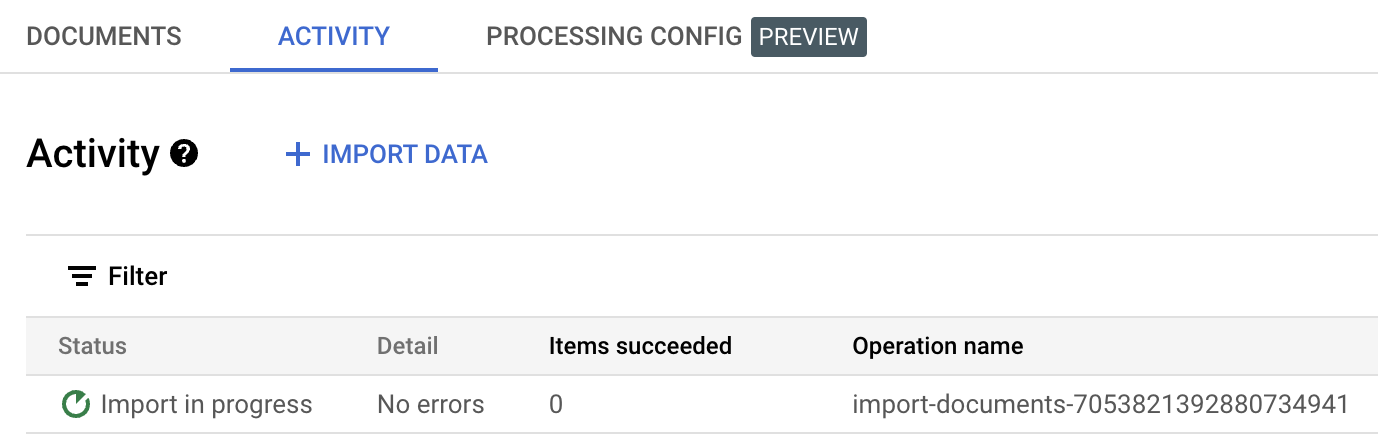Select the Activity tab
Image resolution: width=1378 pixels, height=448 pixels.
pos(334,37)
